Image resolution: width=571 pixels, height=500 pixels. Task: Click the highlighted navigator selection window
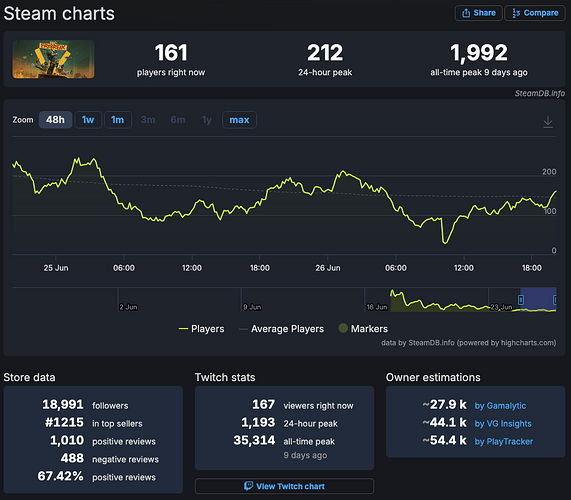tap(538, 299)
